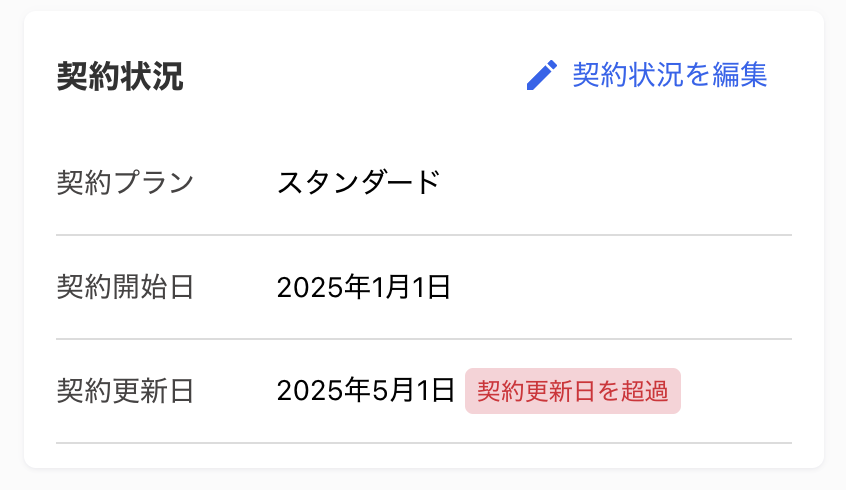Image resolution: width=846 pixels, height=490 pixels.
Task: Open the 契約状況を編集 link
Action: click(x=646, y=75)
